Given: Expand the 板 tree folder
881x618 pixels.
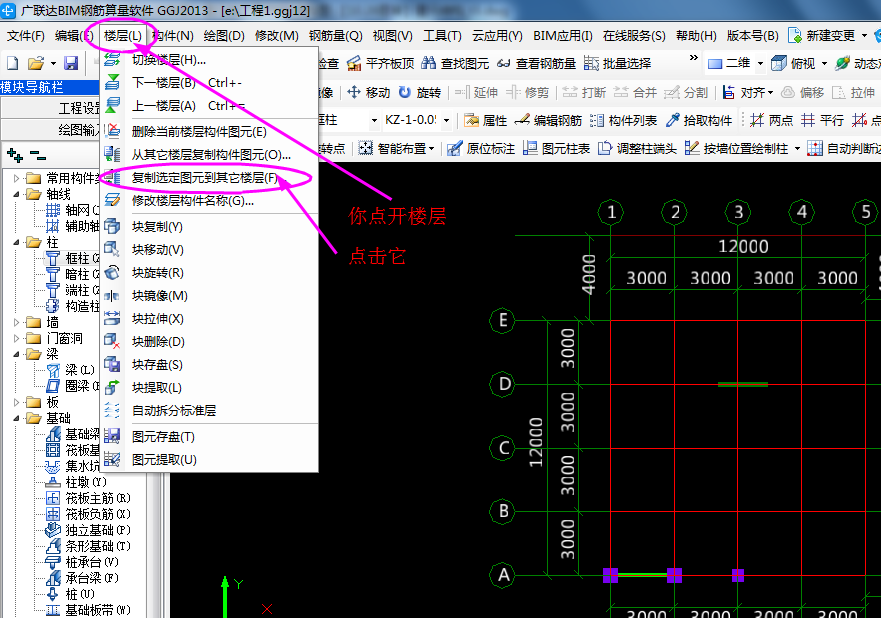Looking at the screenshot, I should [x=16, y=402].
